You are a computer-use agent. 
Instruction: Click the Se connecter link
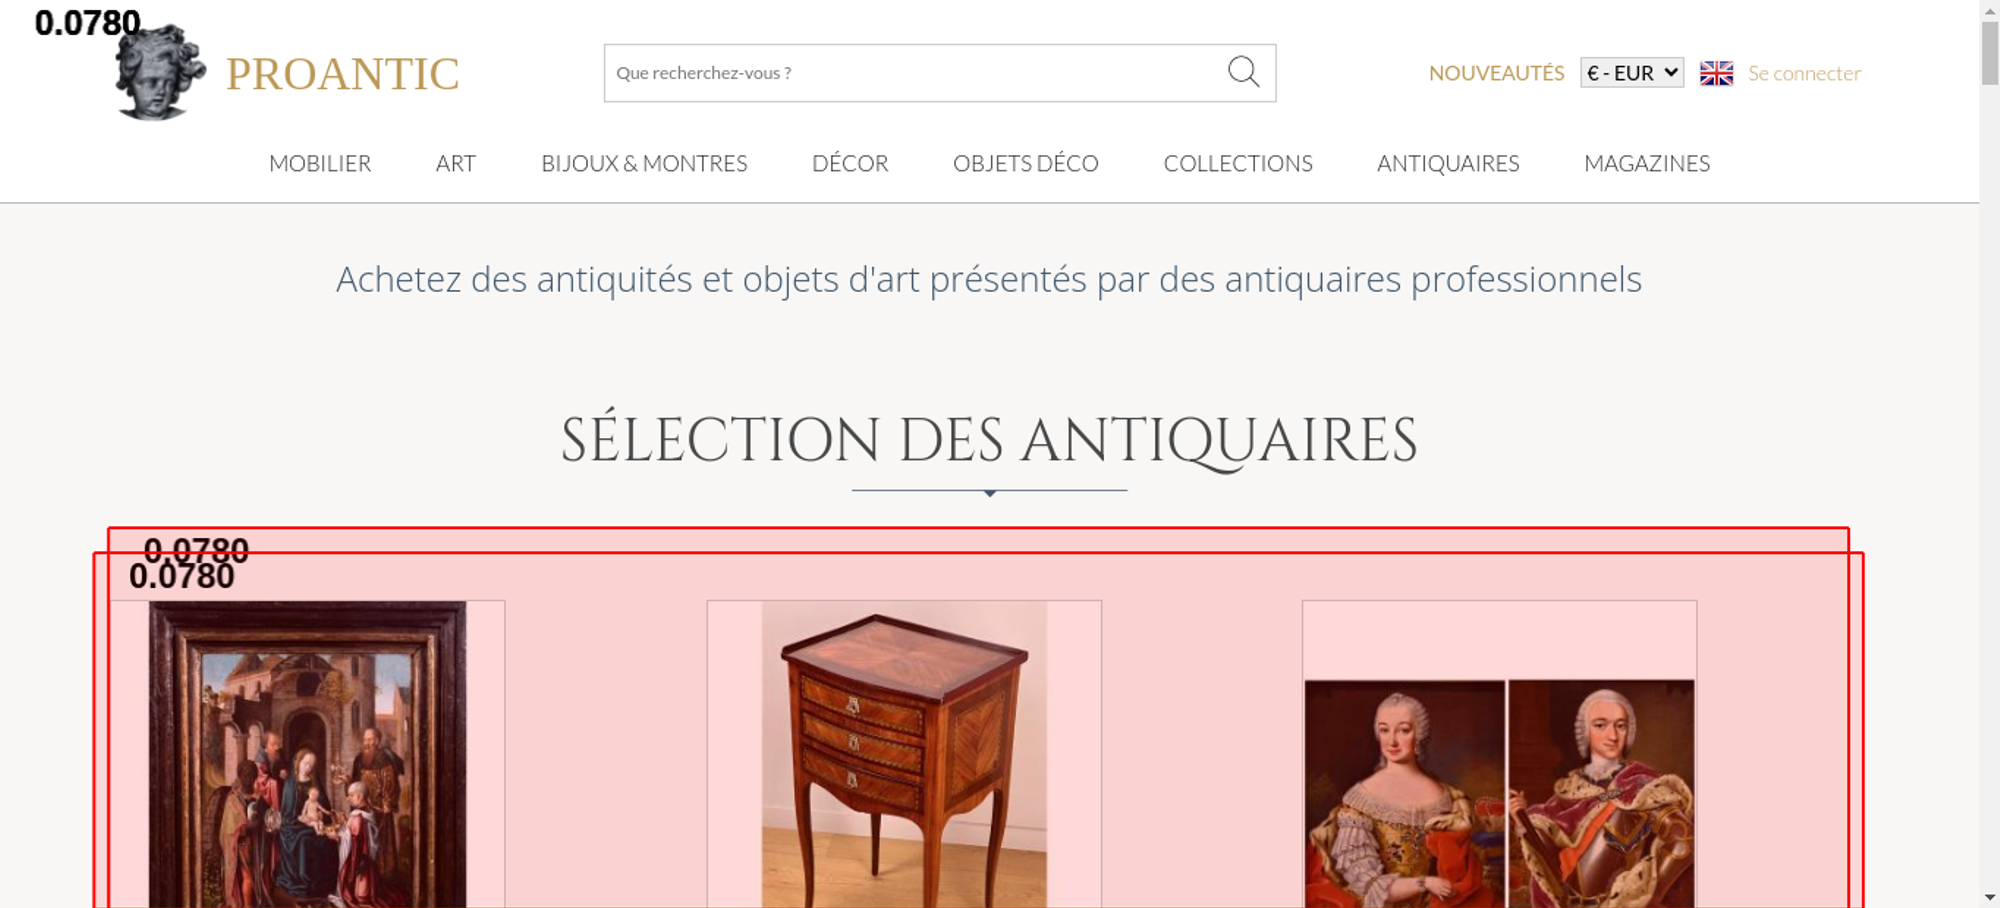[x=1804, y=73]
